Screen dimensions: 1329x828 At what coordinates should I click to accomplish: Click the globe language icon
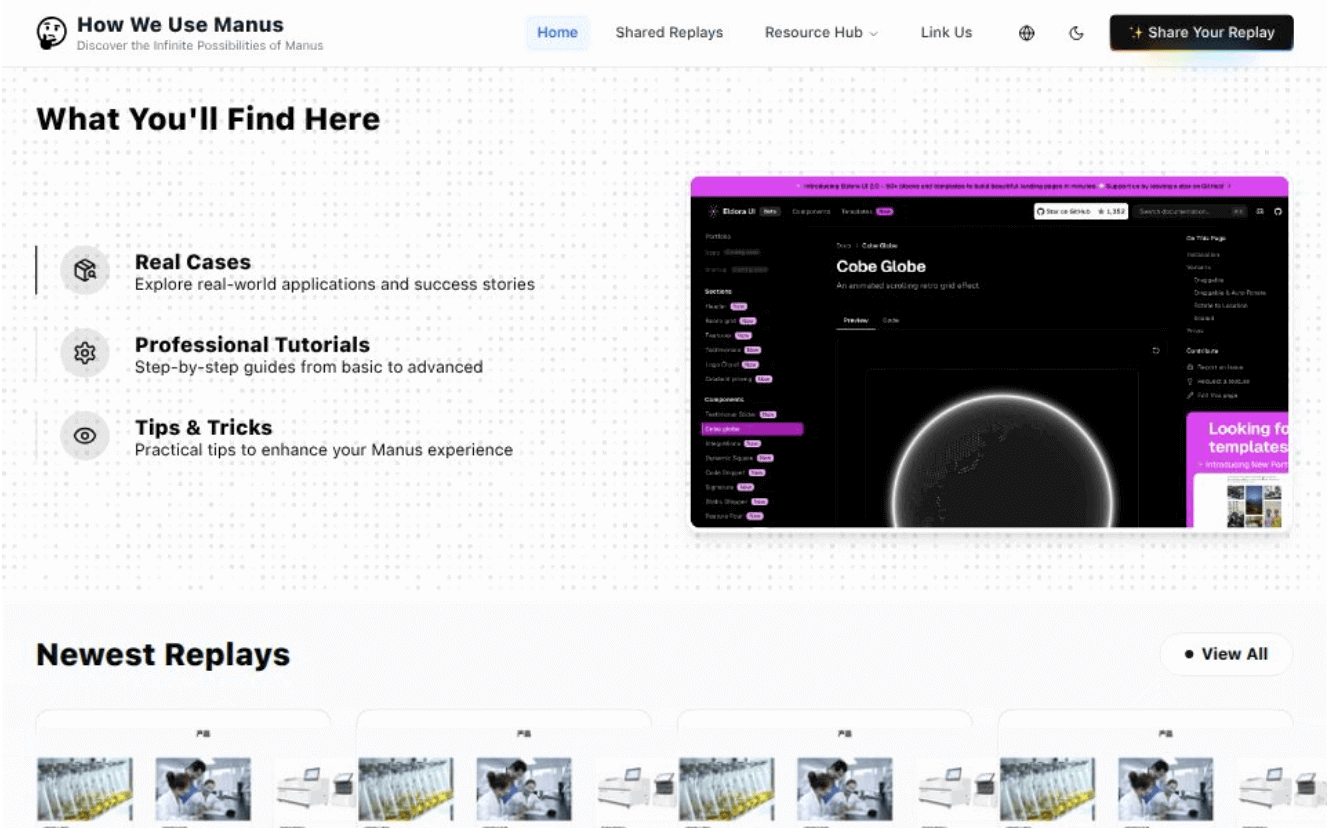pyautogui.click(x=1026, y=33)
